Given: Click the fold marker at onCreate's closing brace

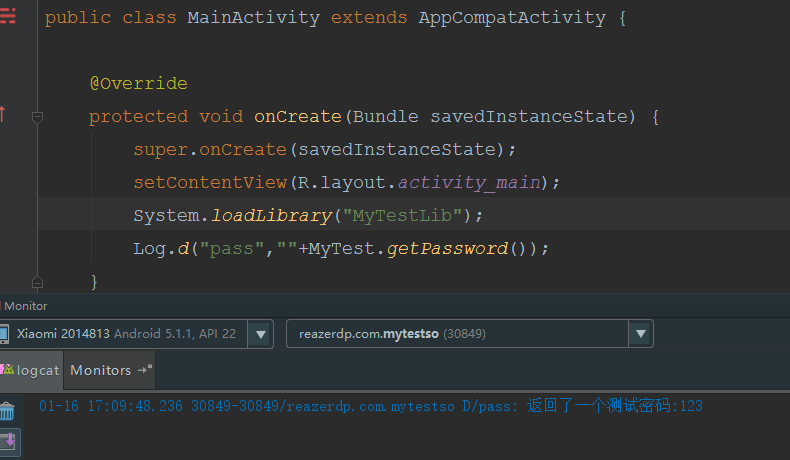Looking at the screenshot, I should pyautogui.click(x=37, y=282).
